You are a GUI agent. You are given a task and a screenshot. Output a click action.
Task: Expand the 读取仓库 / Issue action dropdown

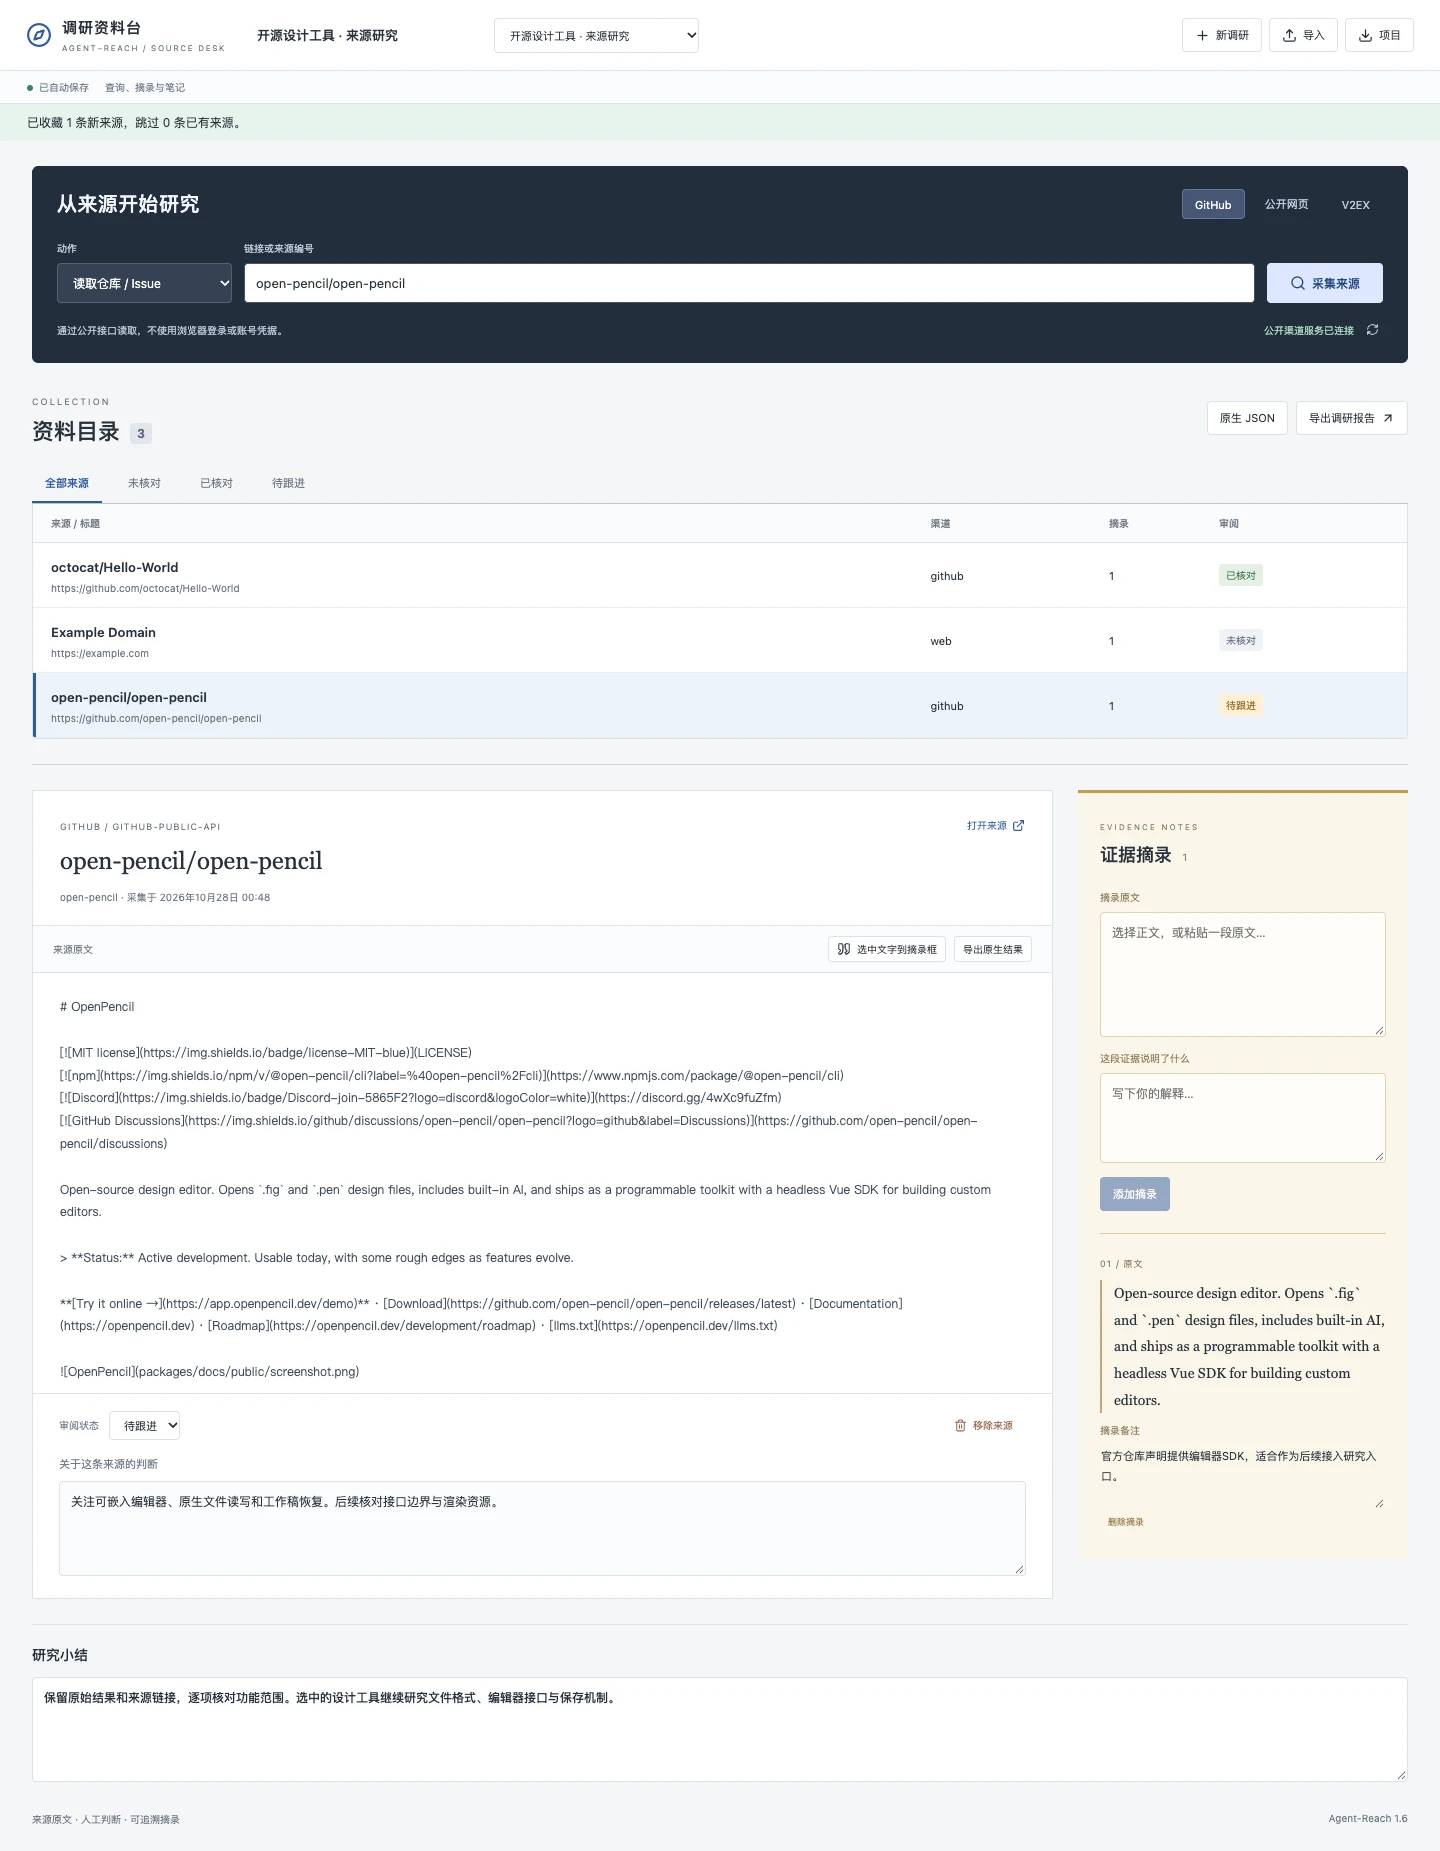coord(144,283)
